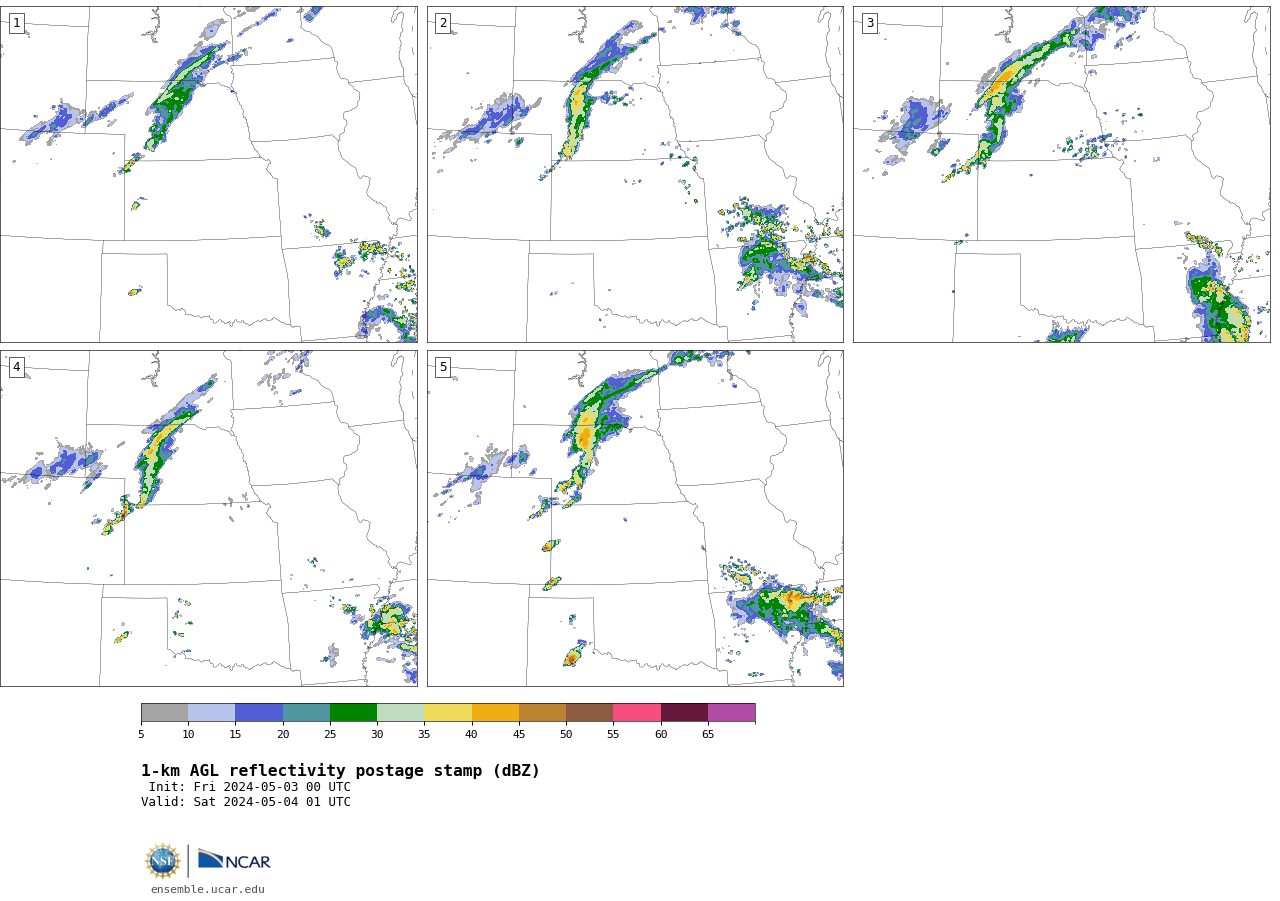Click the member number 5 label box

[443, 367]
